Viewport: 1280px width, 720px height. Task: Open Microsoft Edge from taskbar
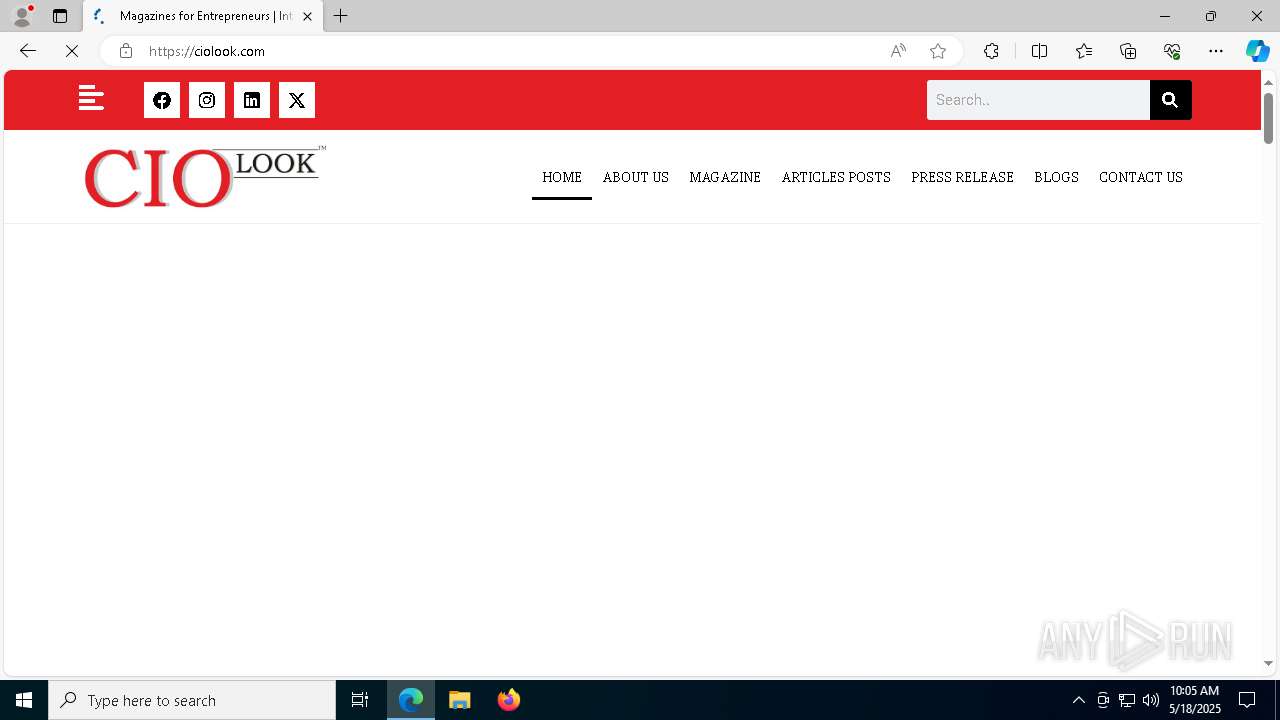pyautogui.click(x=411, y=700)
